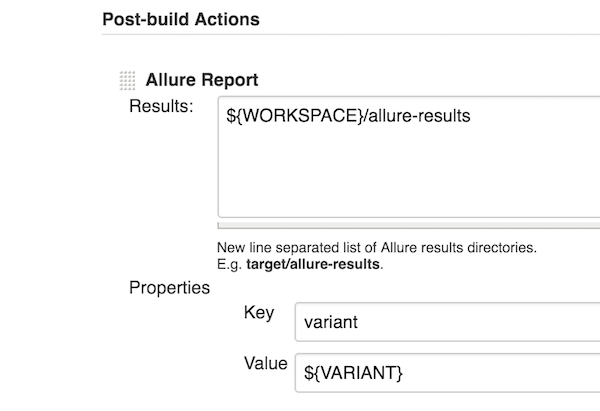Place cursor after ${VARIANT} text
This screenshot has width=600, height=411.
click(403, 373)
